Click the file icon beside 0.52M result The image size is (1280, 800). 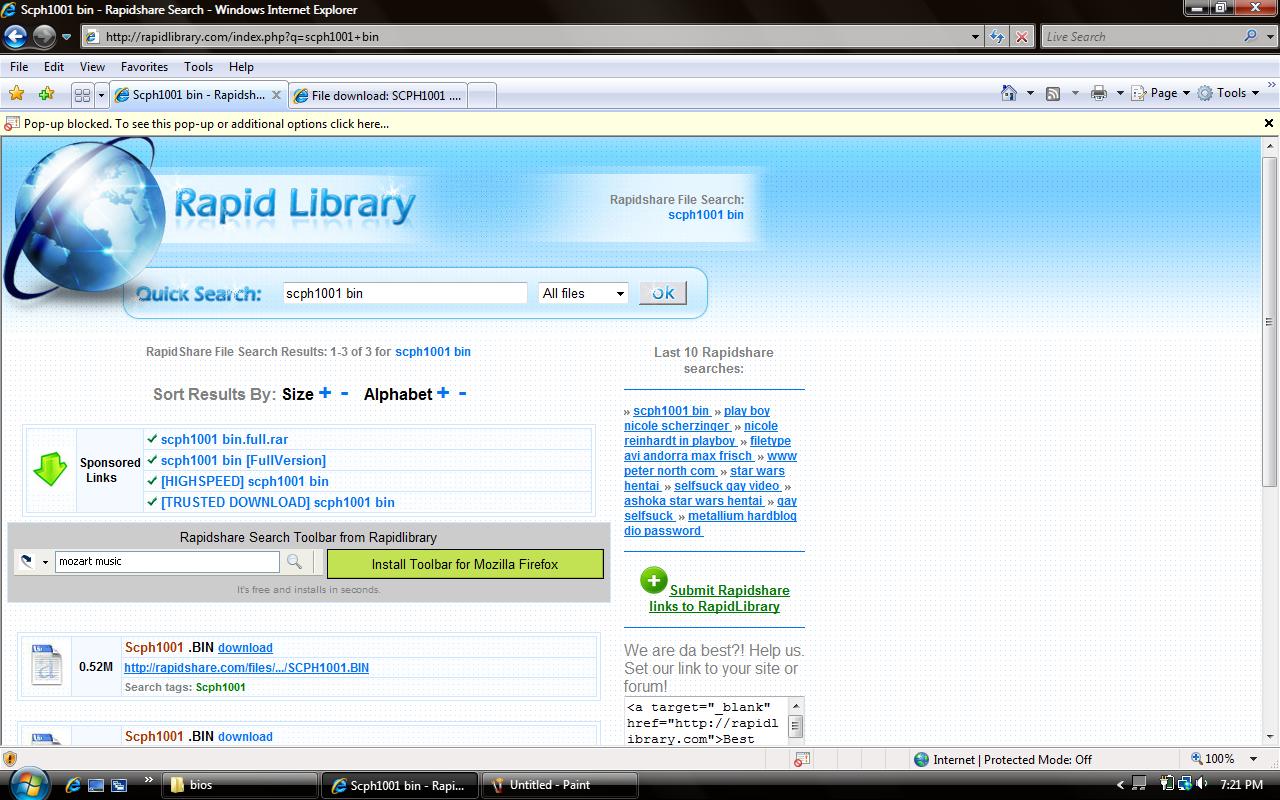46,665
